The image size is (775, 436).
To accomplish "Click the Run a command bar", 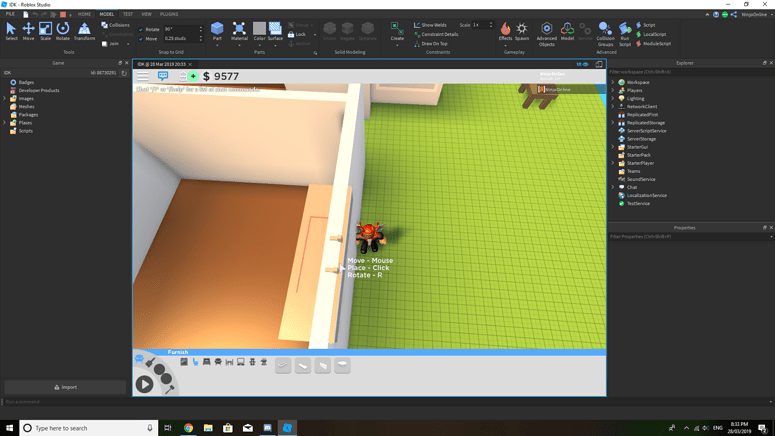I will pos(386,402).
